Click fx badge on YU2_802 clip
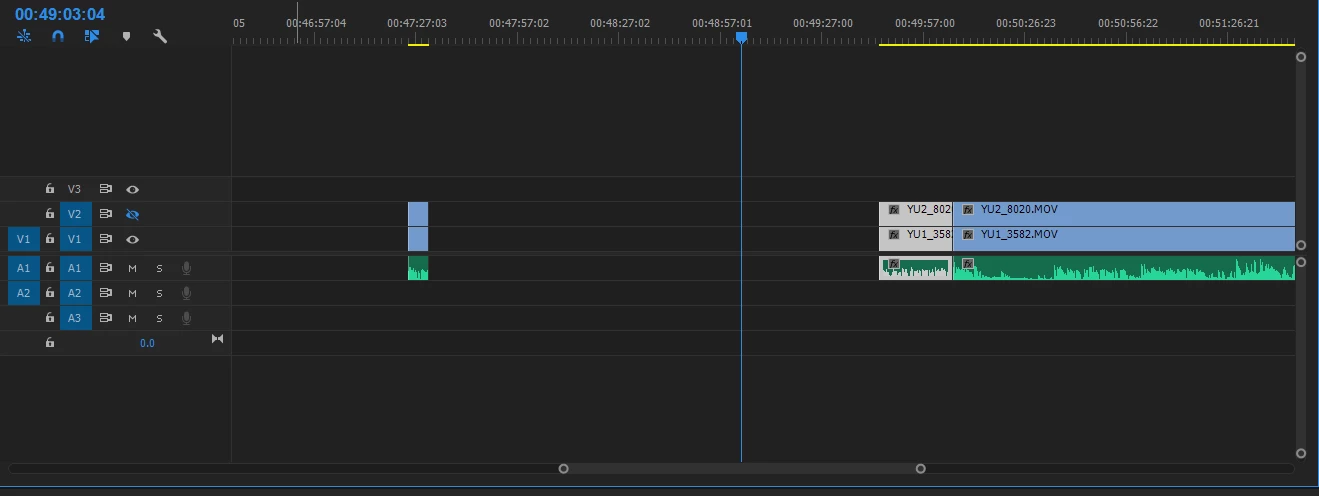 point(894,210)
